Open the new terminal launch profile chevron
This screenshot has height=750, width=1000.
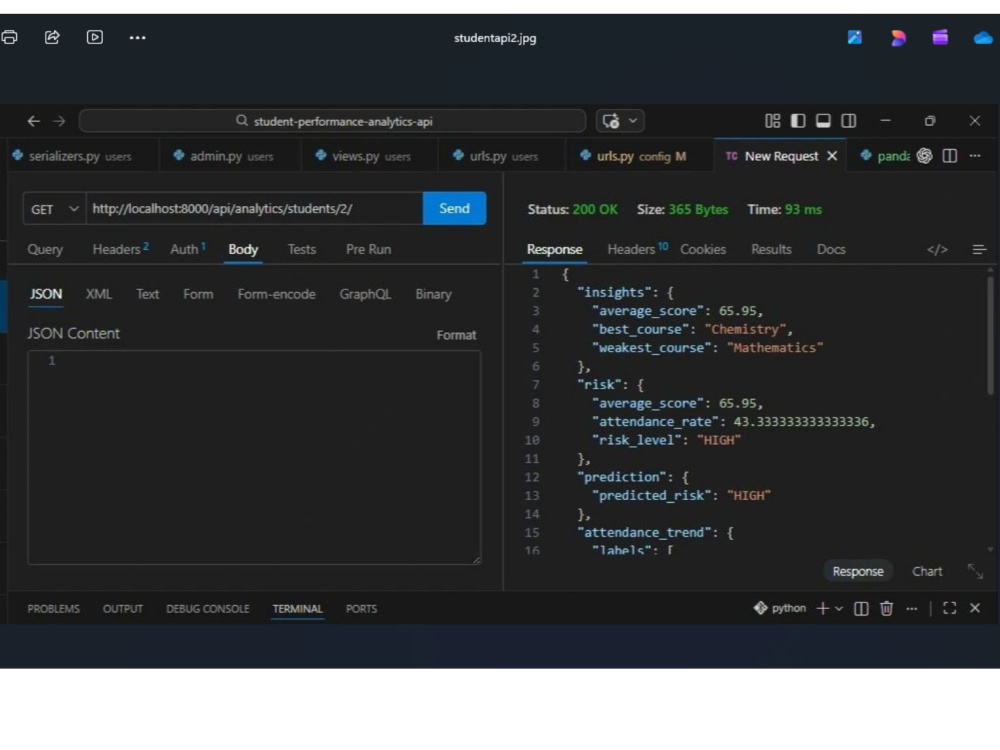click(839, 608)
